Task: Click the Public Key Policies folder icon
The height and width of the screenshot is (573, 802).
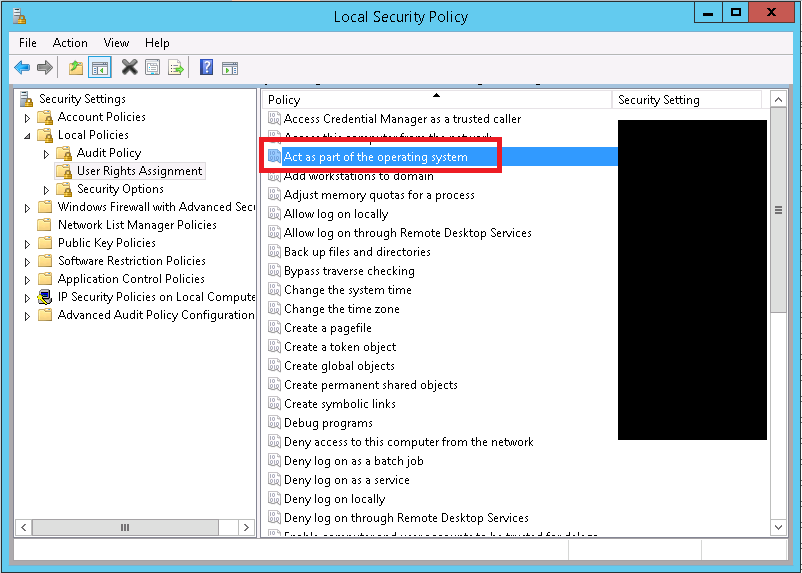Action: pos(46,243)
